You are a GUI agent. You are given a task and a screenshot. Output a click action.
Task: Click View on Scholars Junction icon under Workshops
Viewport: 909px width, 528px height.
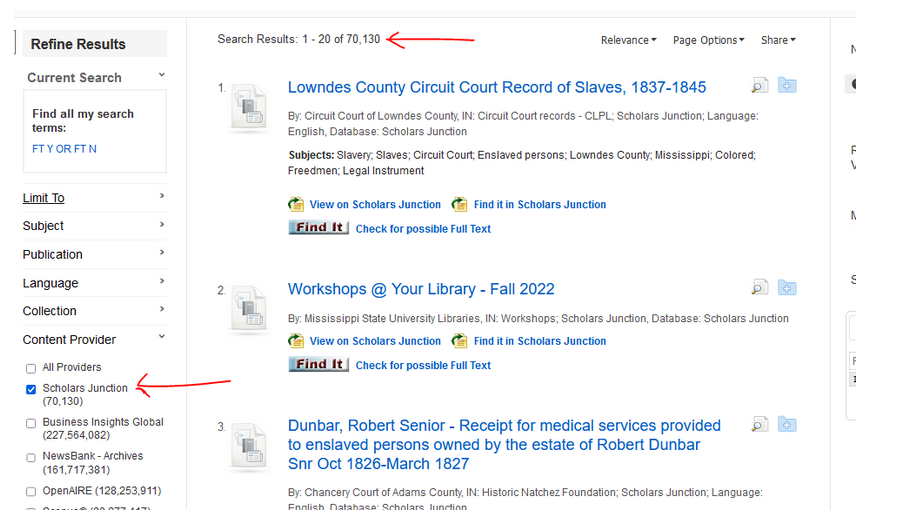tap(296, 341)
